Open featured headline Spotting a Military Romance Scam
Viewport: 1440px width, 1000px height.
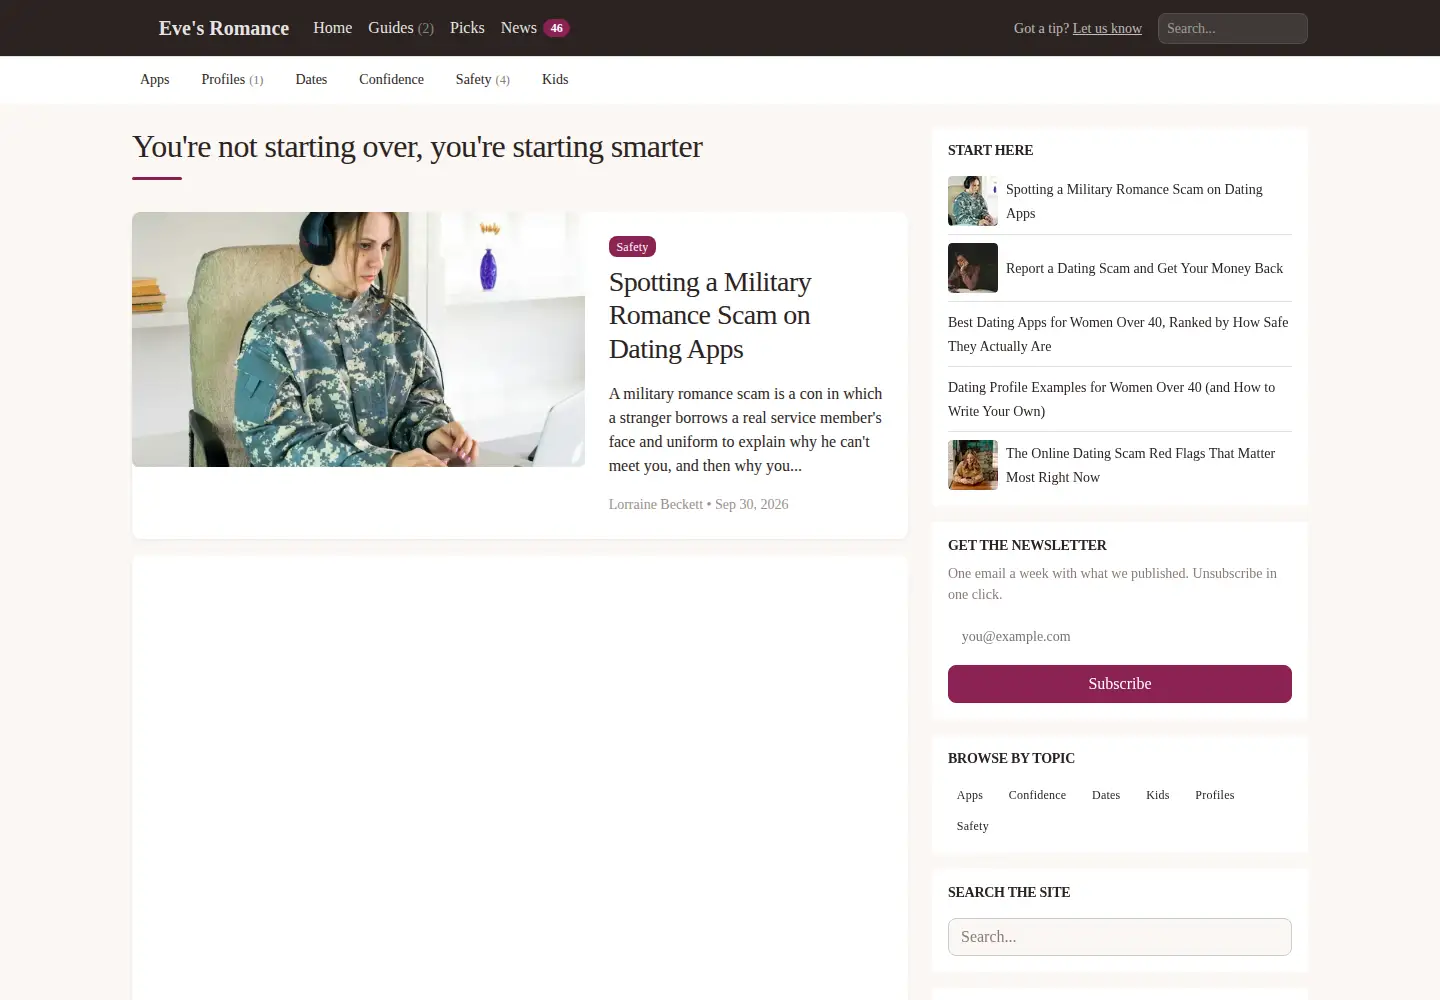click(x=710, y=315)
